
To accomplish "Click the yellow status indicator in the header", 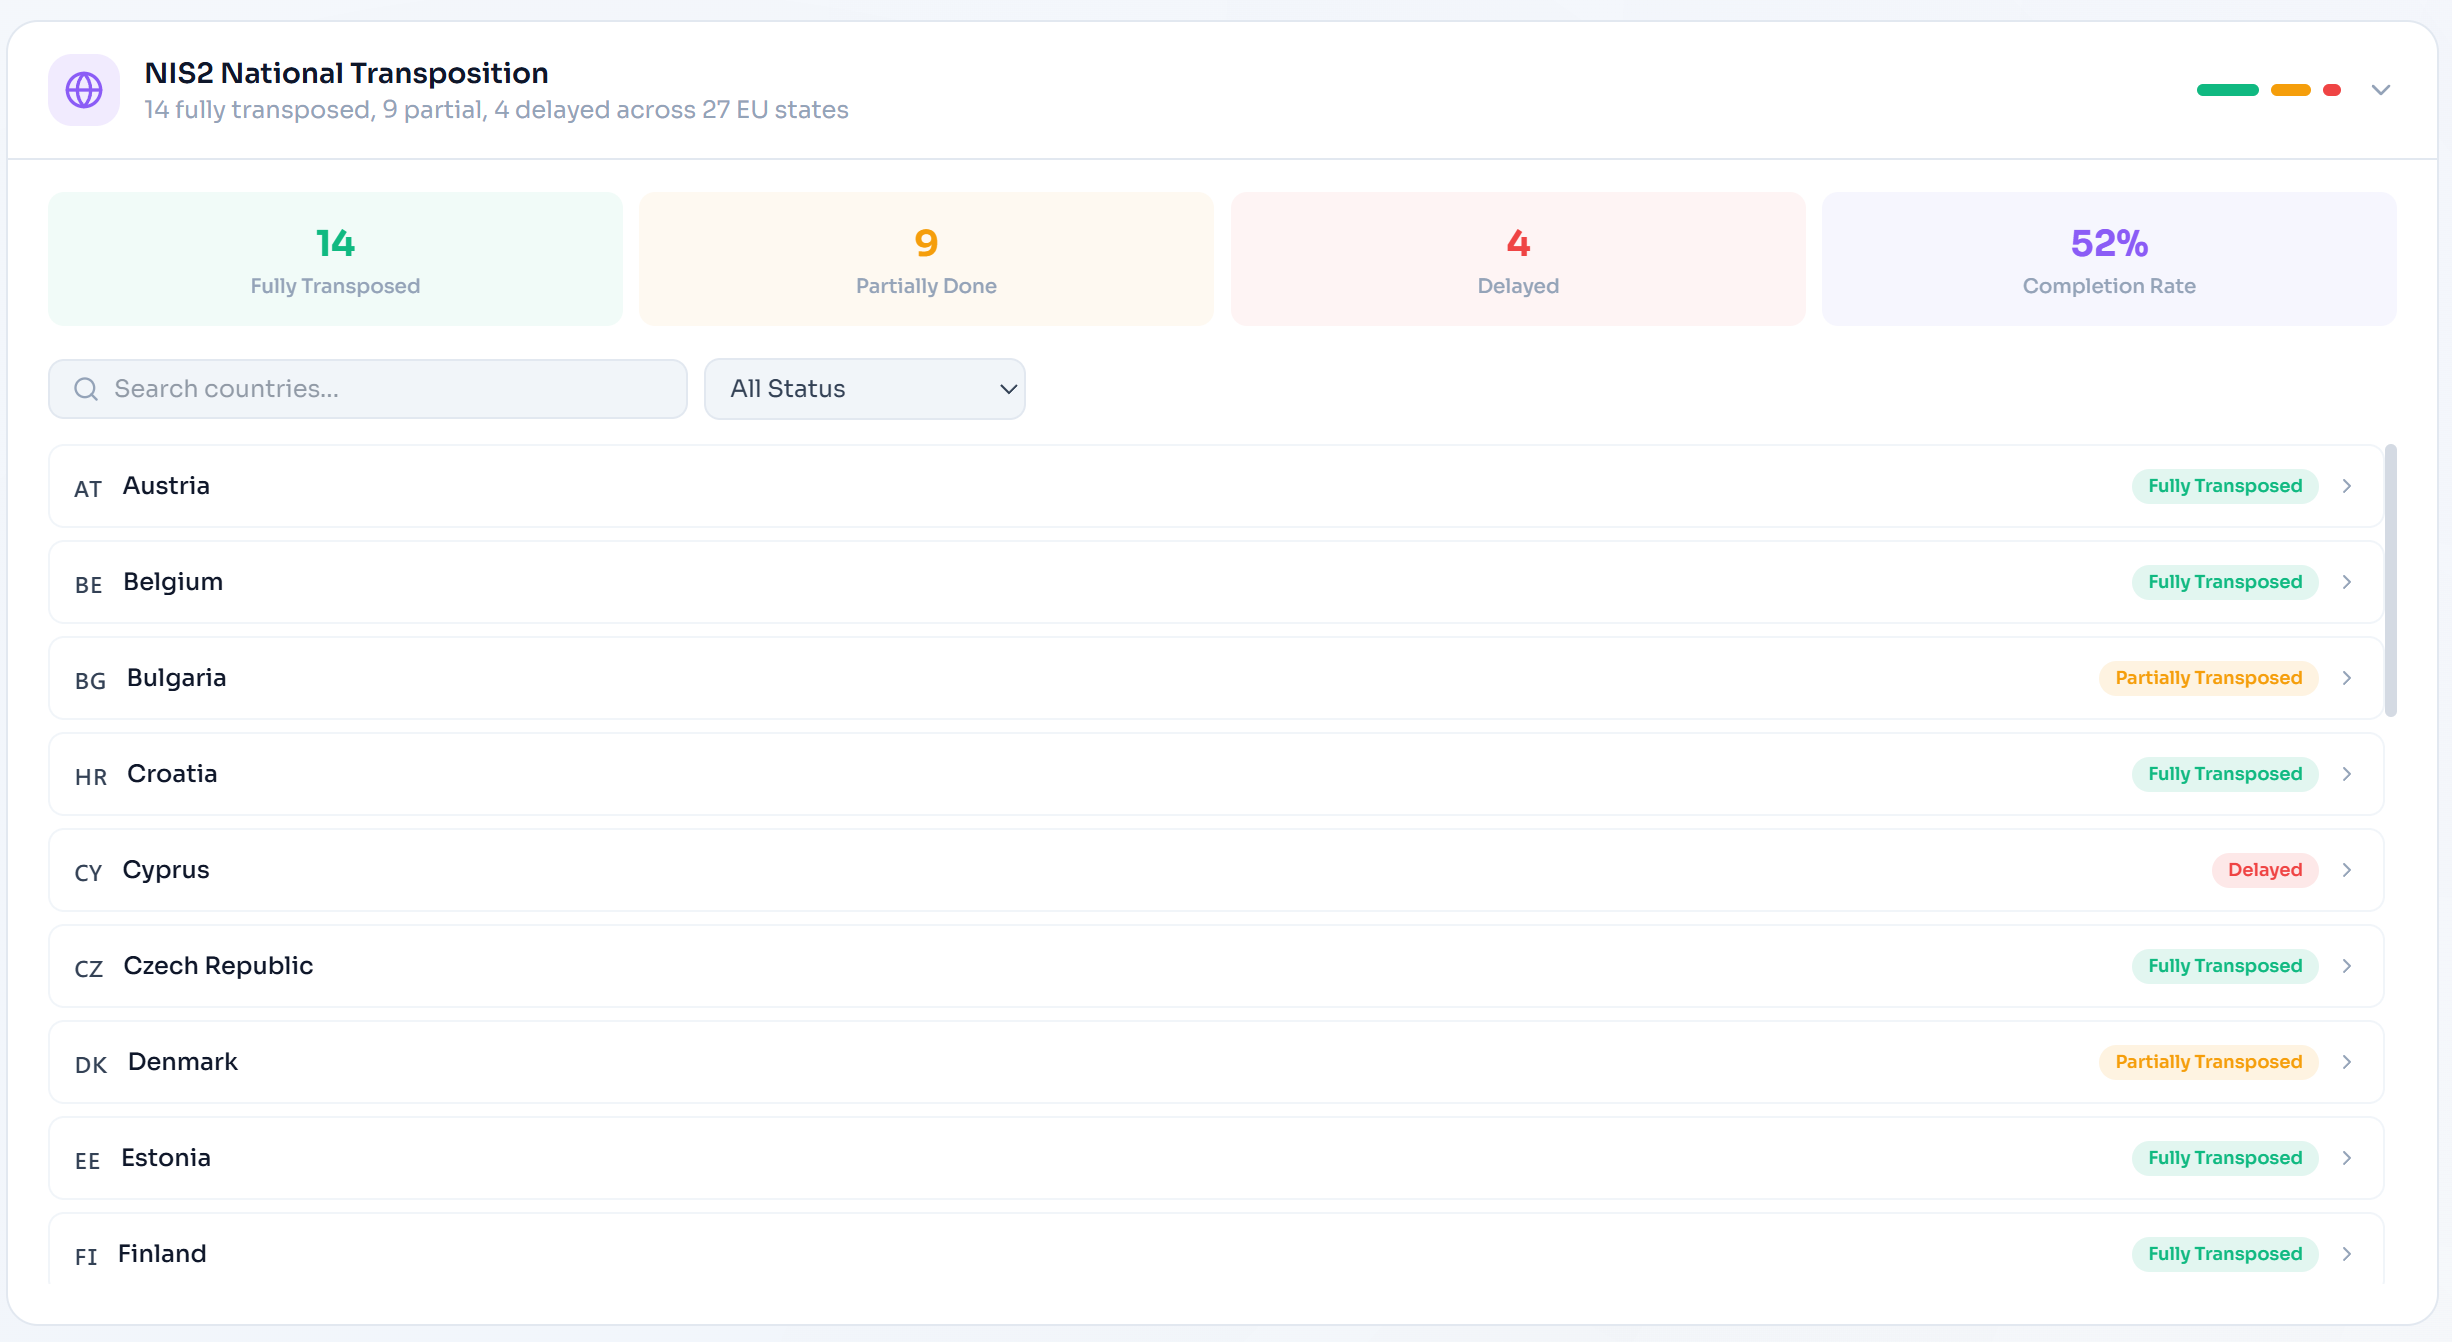I will (2290, 90).
